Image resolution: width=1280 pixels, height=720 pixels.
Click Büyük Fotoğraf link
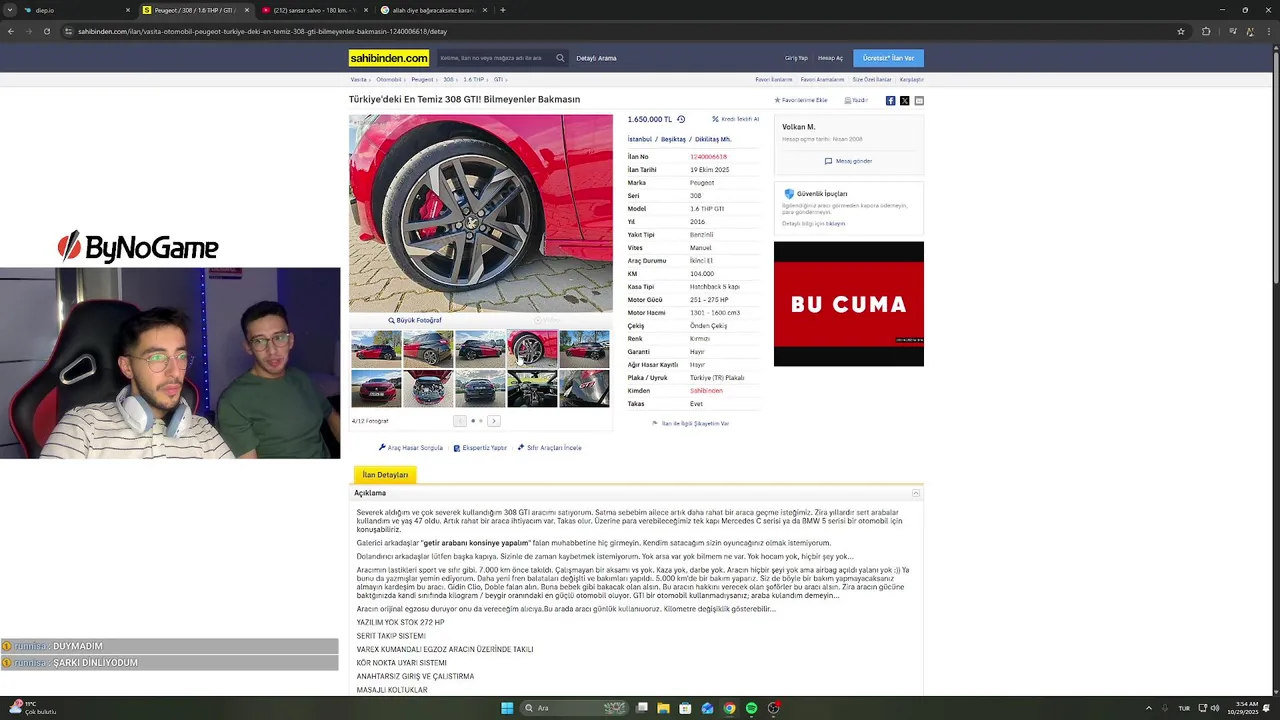tap(415, 320)
